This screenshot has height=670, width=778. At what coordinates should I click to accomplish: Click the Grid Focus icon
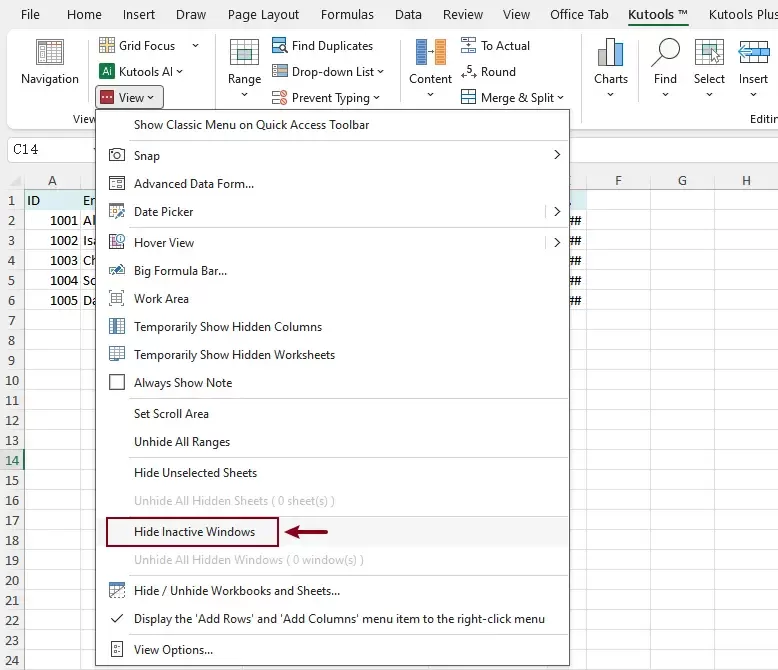coord(107,45)
